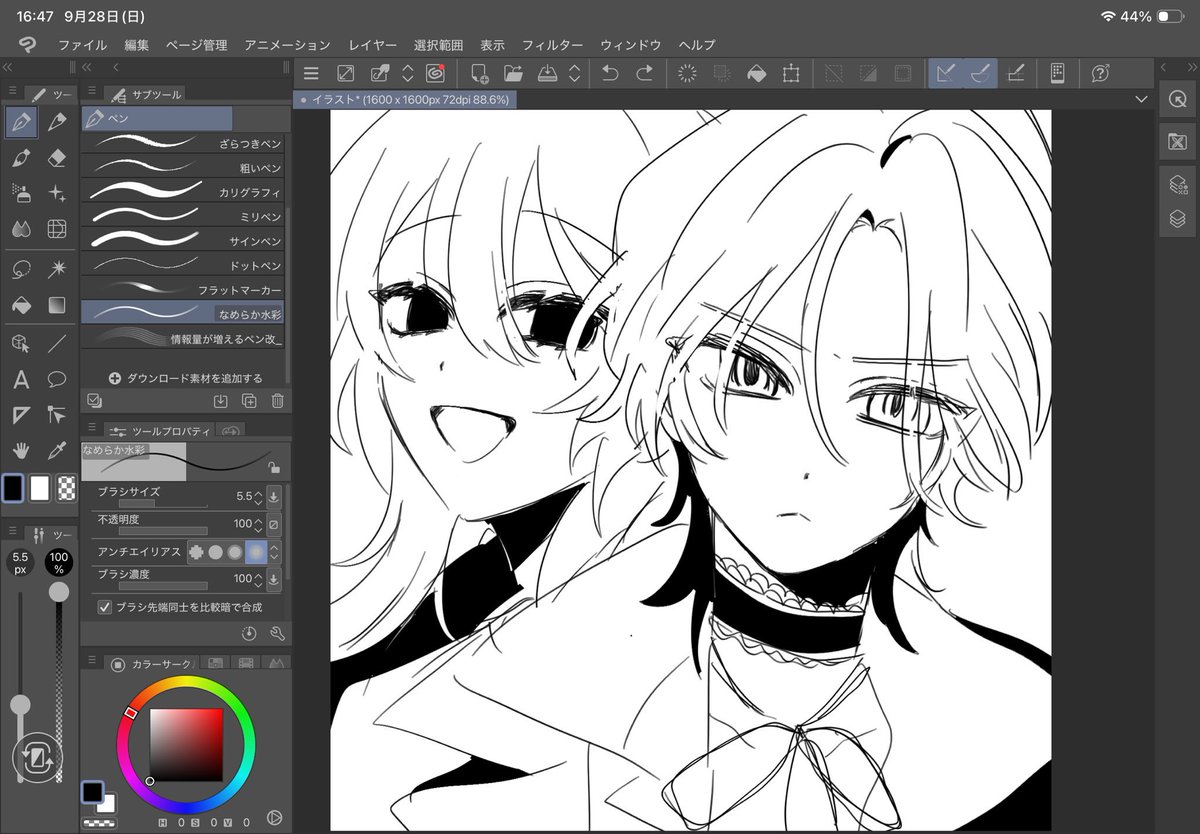Select strongest anti-aliasing option

[256, 551]
